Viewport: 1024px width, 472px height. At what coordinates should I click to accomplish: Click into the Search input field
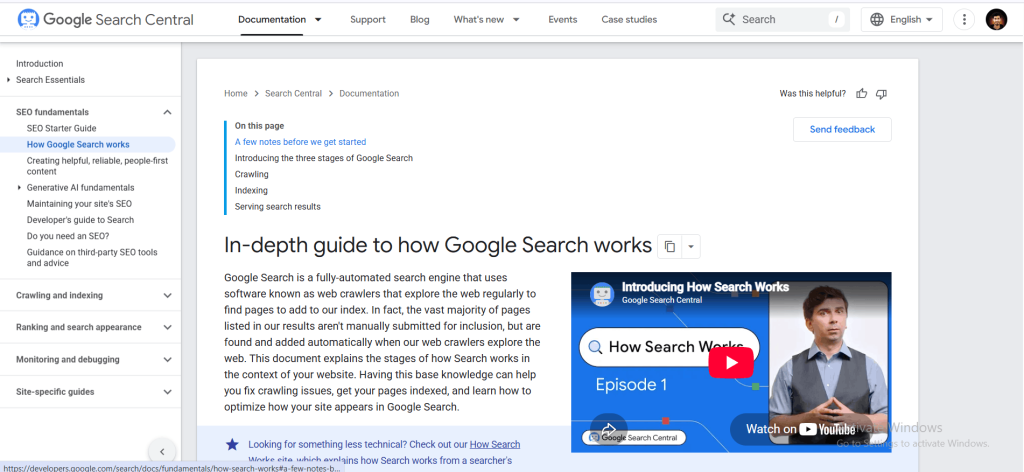(x=783, y=20)
